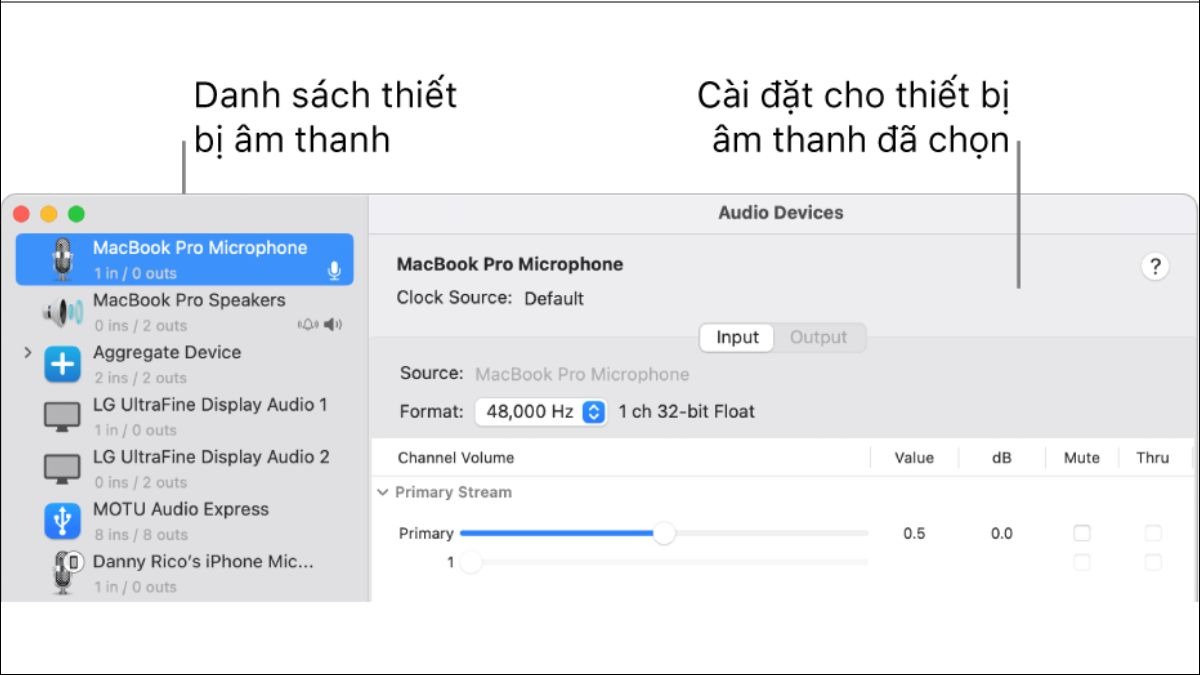Click the 1 ch 32-bit Float label
1200x675 pixels.
687,411
